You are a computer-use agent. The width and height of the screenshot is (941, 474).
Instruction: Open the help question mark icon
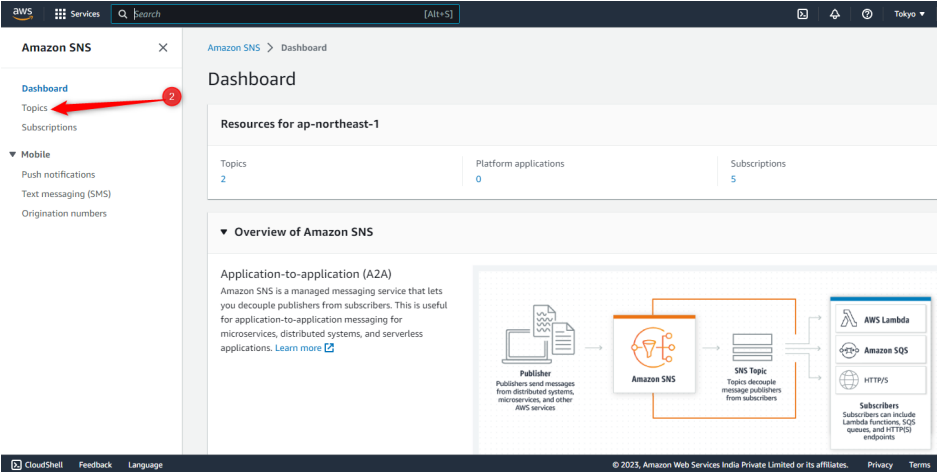pyautogui.click(x=867, y=14)
